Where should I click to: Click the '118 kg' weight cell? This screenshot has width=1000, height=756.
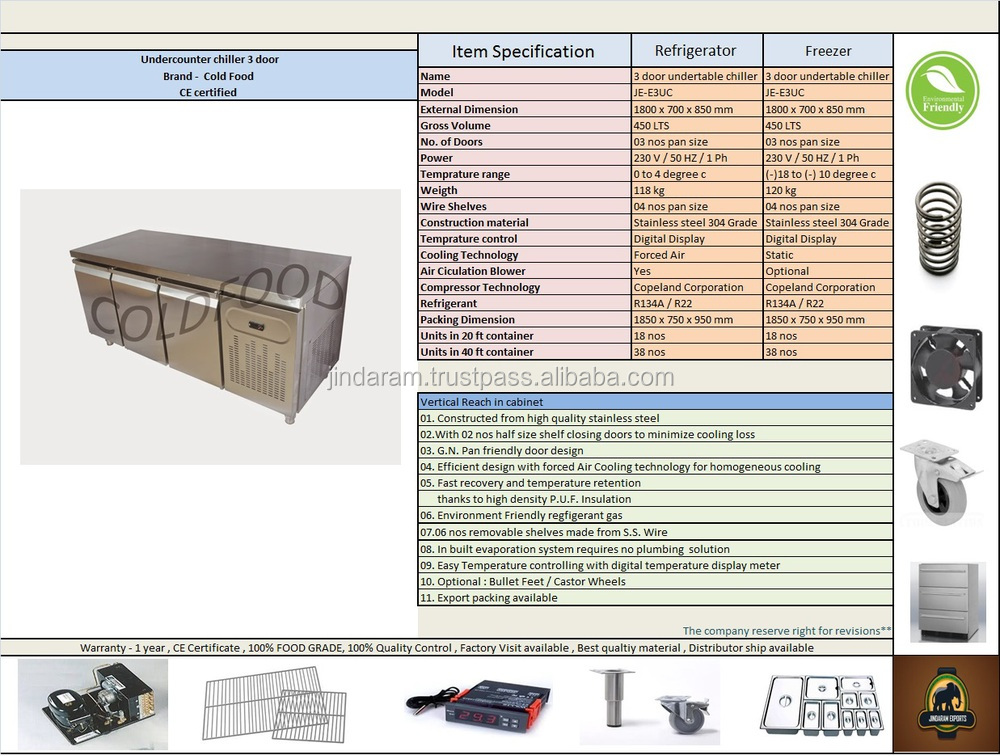tap(697, 190)
